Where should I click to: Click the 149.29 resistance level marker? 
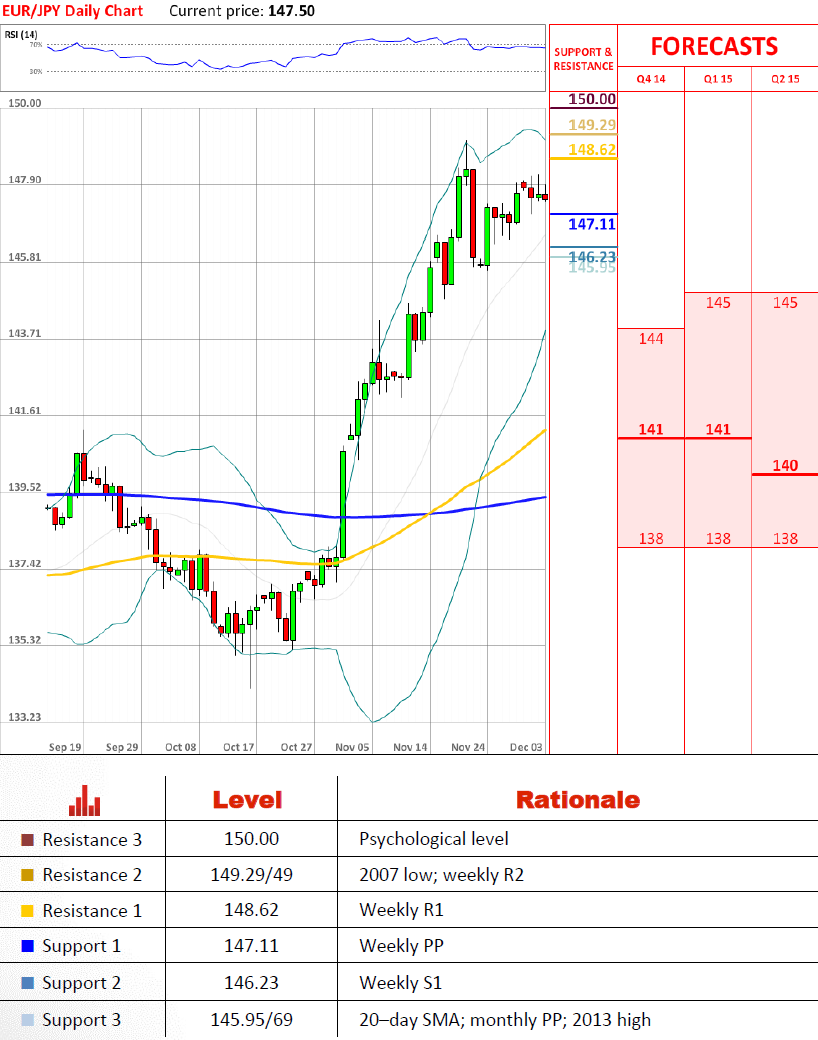592,125
